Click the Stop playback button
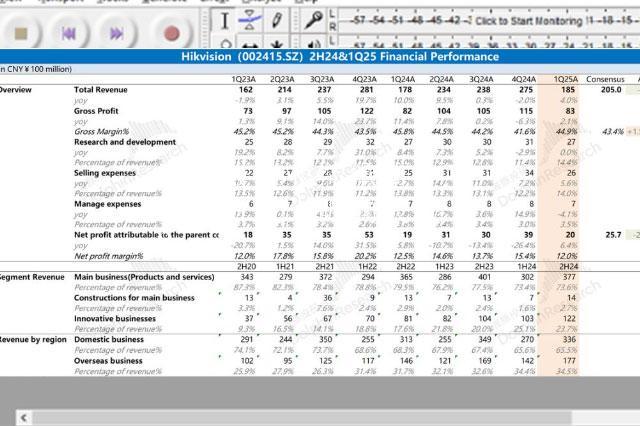 tap(21, 33)
